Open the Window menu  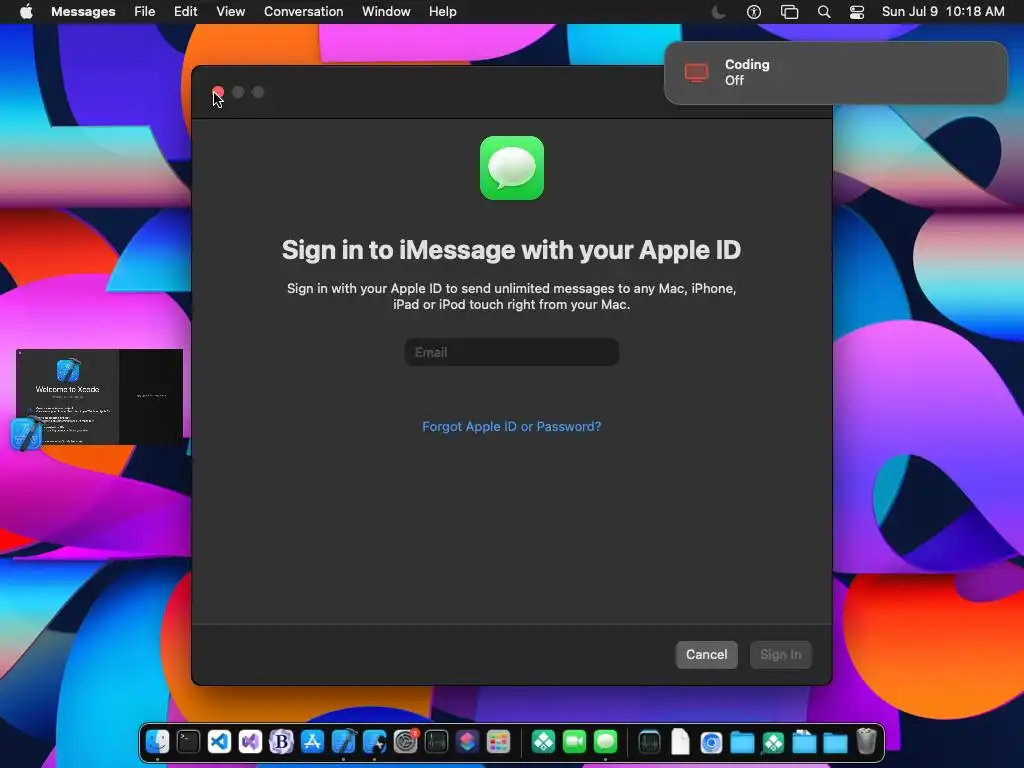coord(386,12)
